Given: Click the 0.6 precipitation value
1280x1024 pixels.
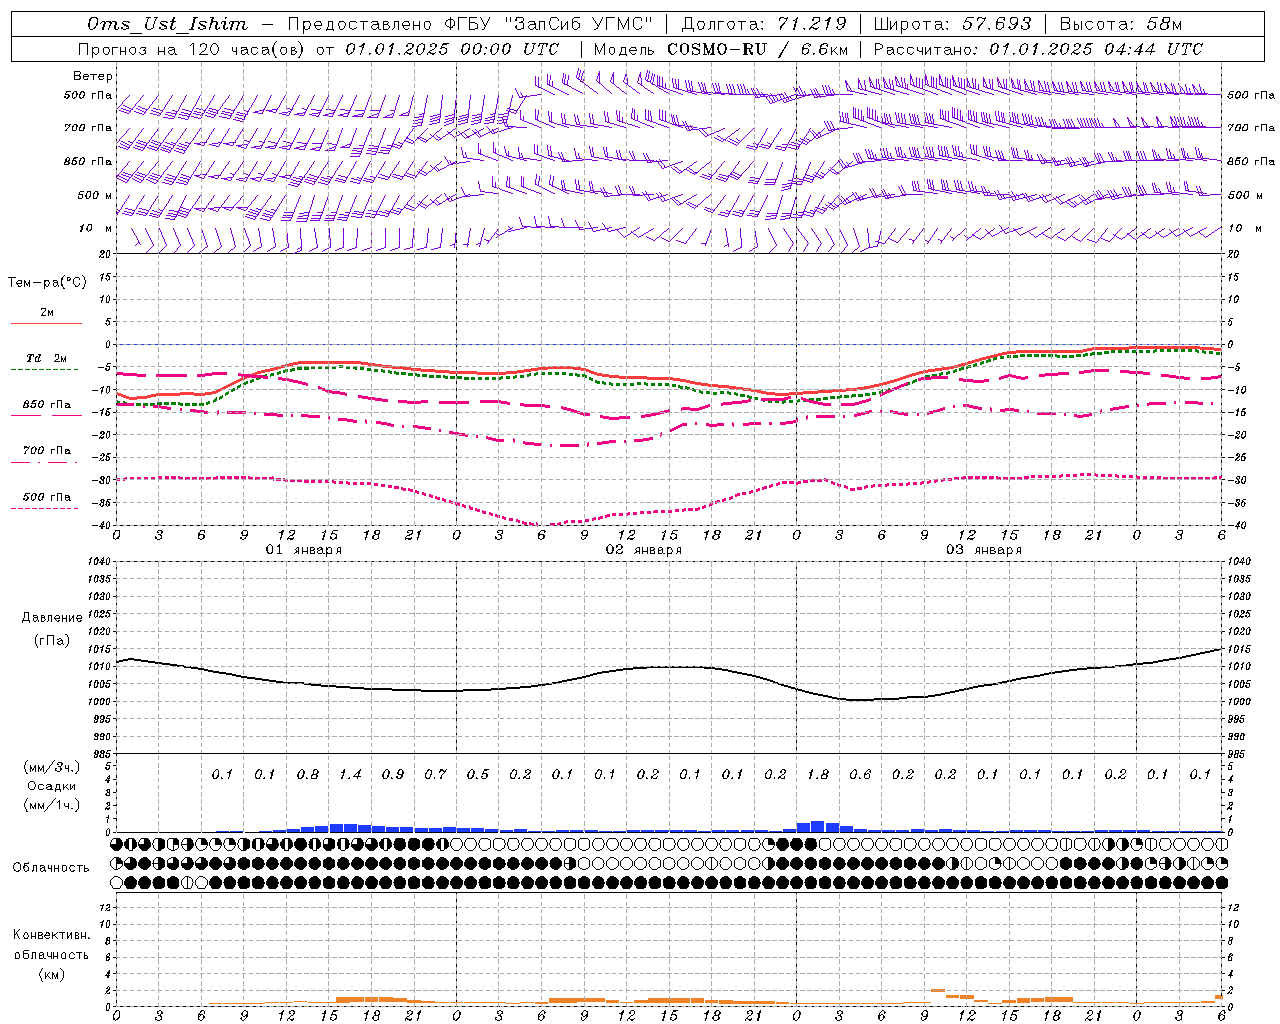Looking at the screenshot, I should pyautogui.click(x=860, y=774).
